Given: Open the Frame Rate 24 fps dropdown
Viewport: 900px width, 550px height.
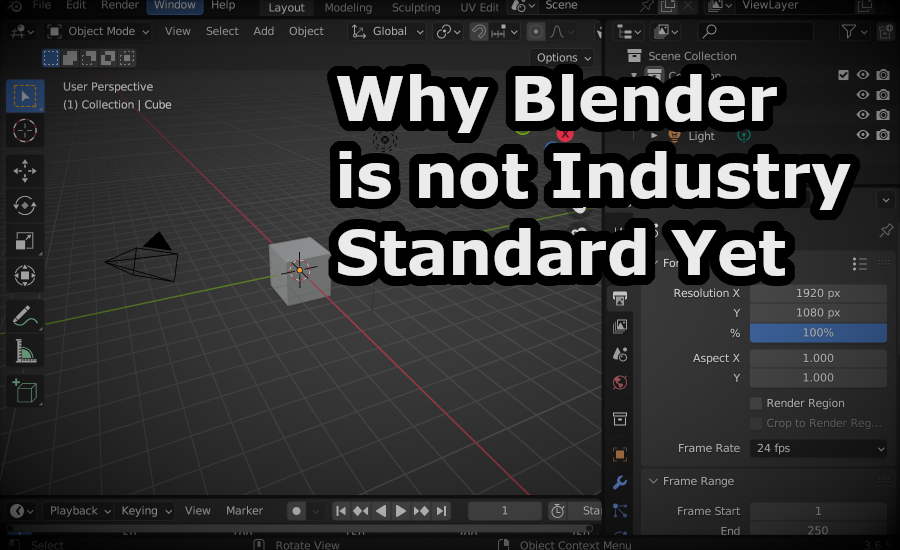Looking at the screenshot, I should click(818, 448).
